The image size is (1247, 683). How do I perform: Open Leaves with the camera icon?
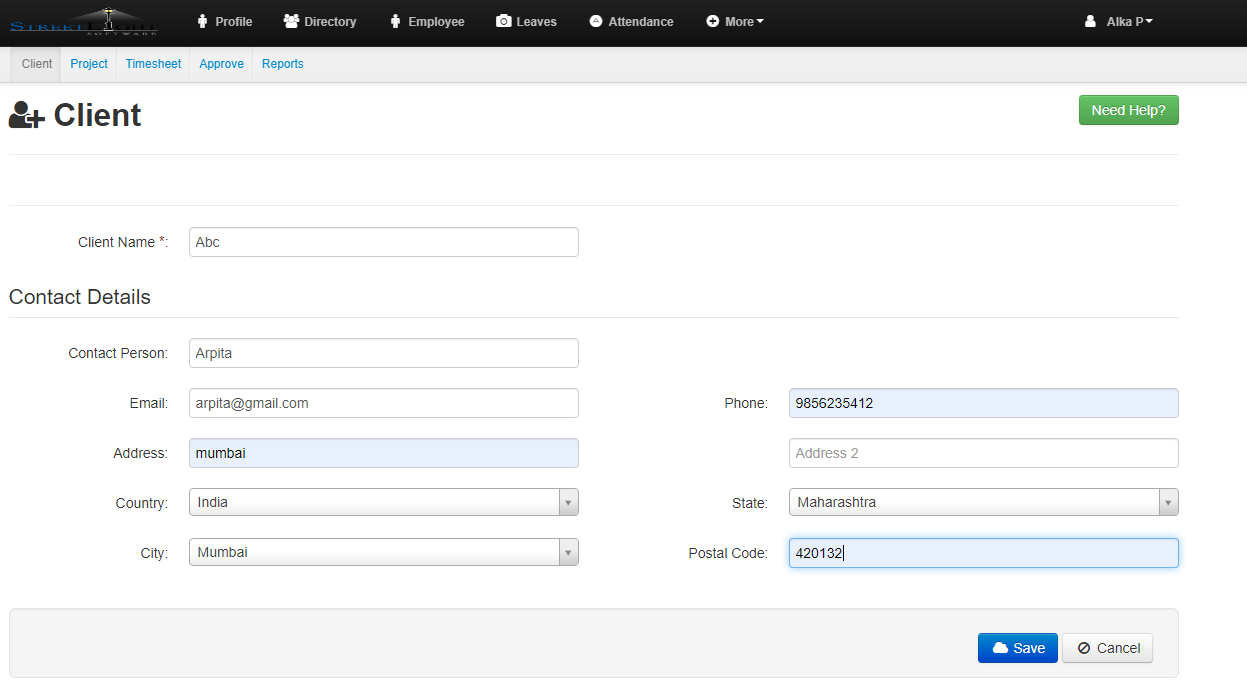click(526, 21)
